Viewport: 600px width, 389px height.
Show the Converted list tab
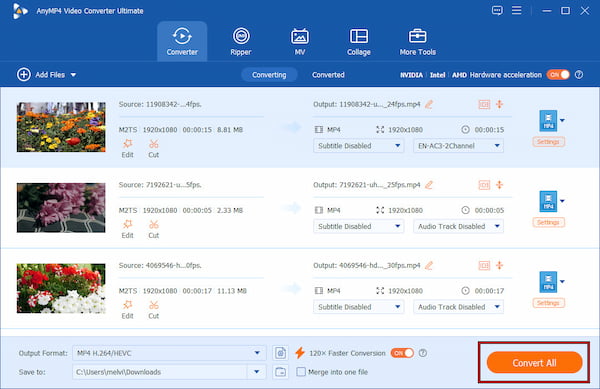pyautogui.click(x=328, y=75)
